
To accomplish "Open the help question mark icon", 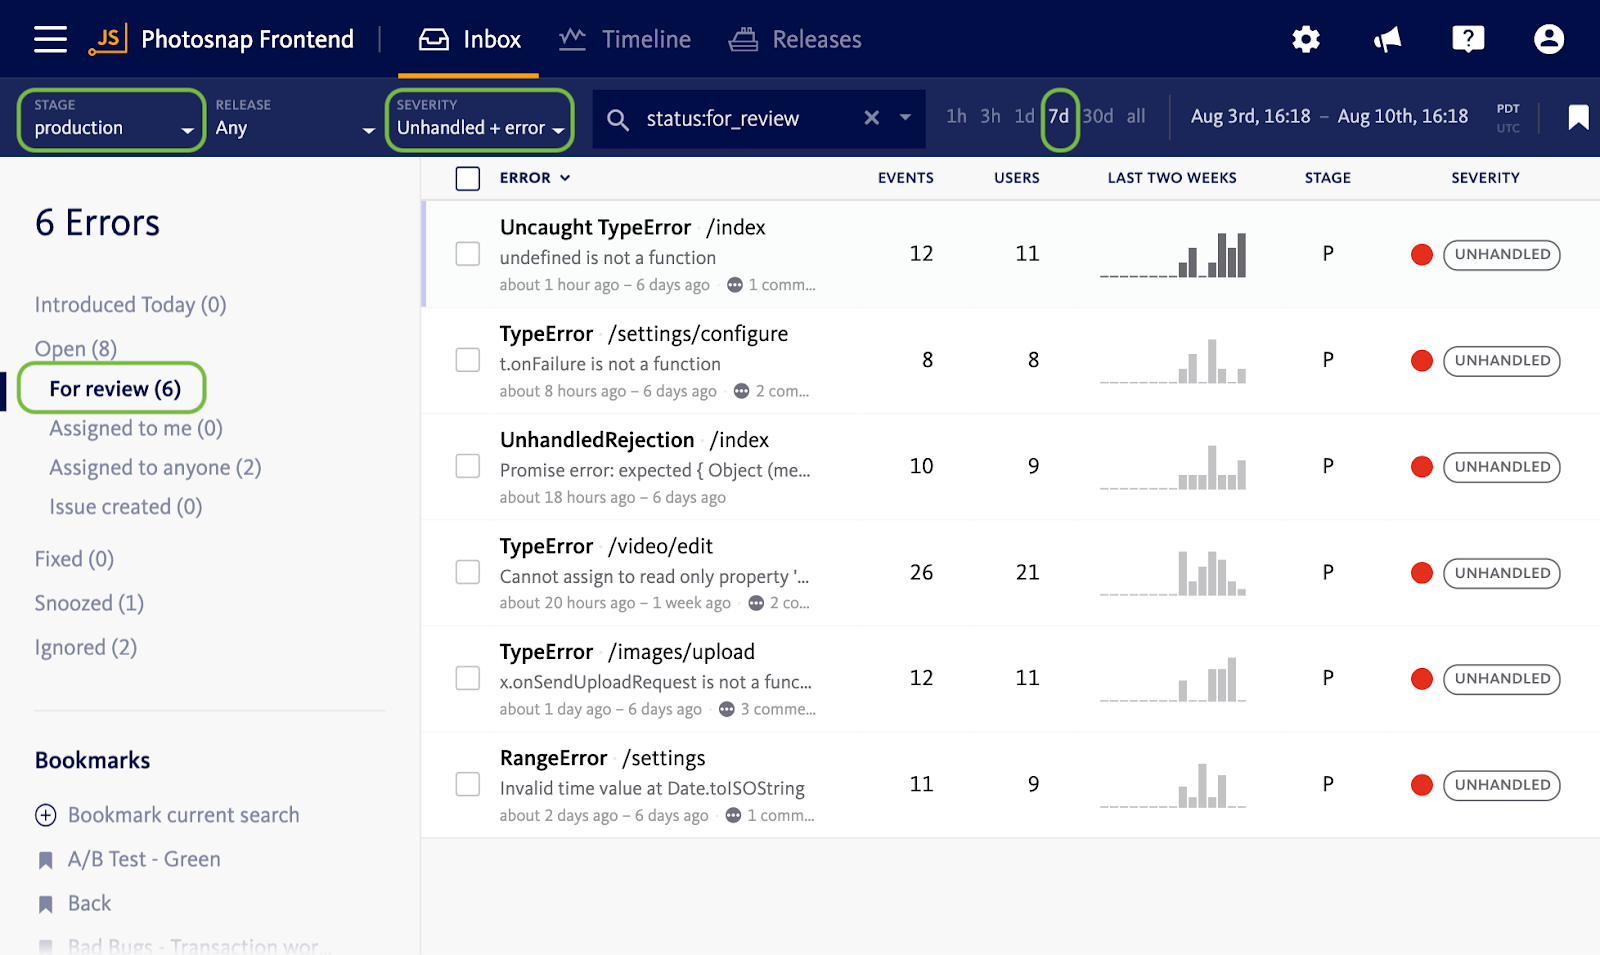I will [x=1468, y=39].
